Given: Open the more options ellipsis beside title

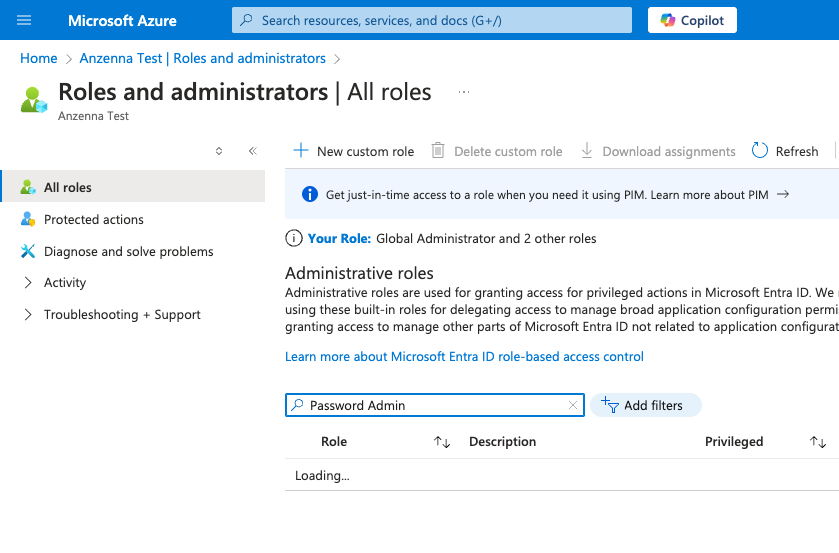Looking at the screenshot, I should tap(464, 92).
